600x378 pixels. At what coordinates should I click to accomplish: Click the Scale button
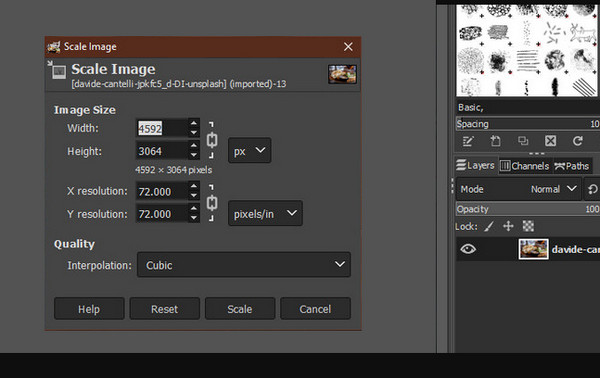point(240,308)
